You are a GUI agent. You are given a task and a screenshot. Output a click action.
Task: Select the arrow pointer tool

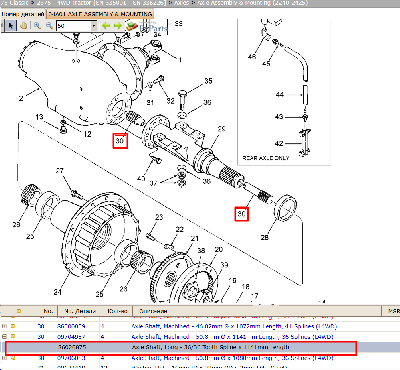point(11,26)
